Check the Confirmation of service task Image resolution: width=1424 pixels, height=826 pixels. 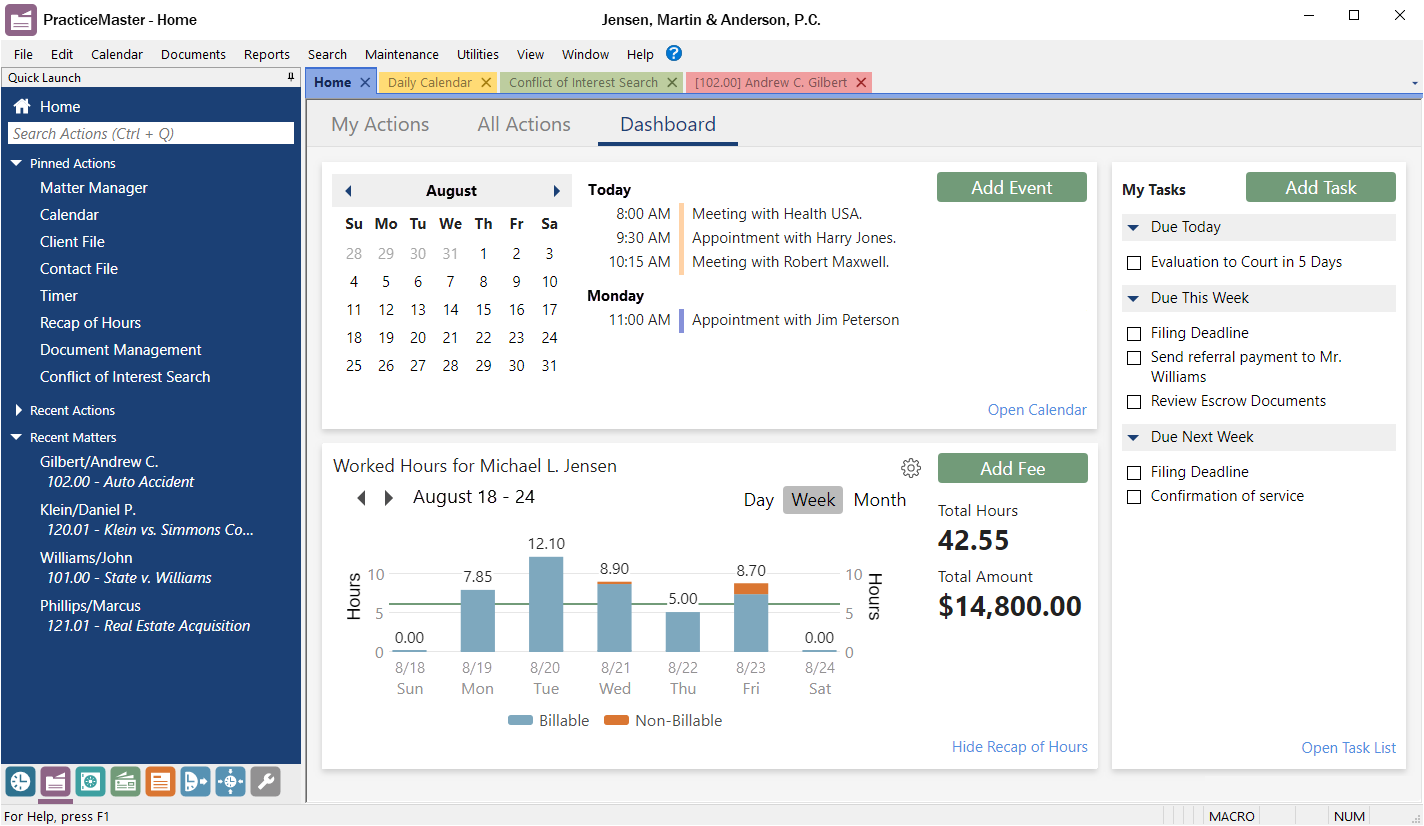(x=1134, y=497)
